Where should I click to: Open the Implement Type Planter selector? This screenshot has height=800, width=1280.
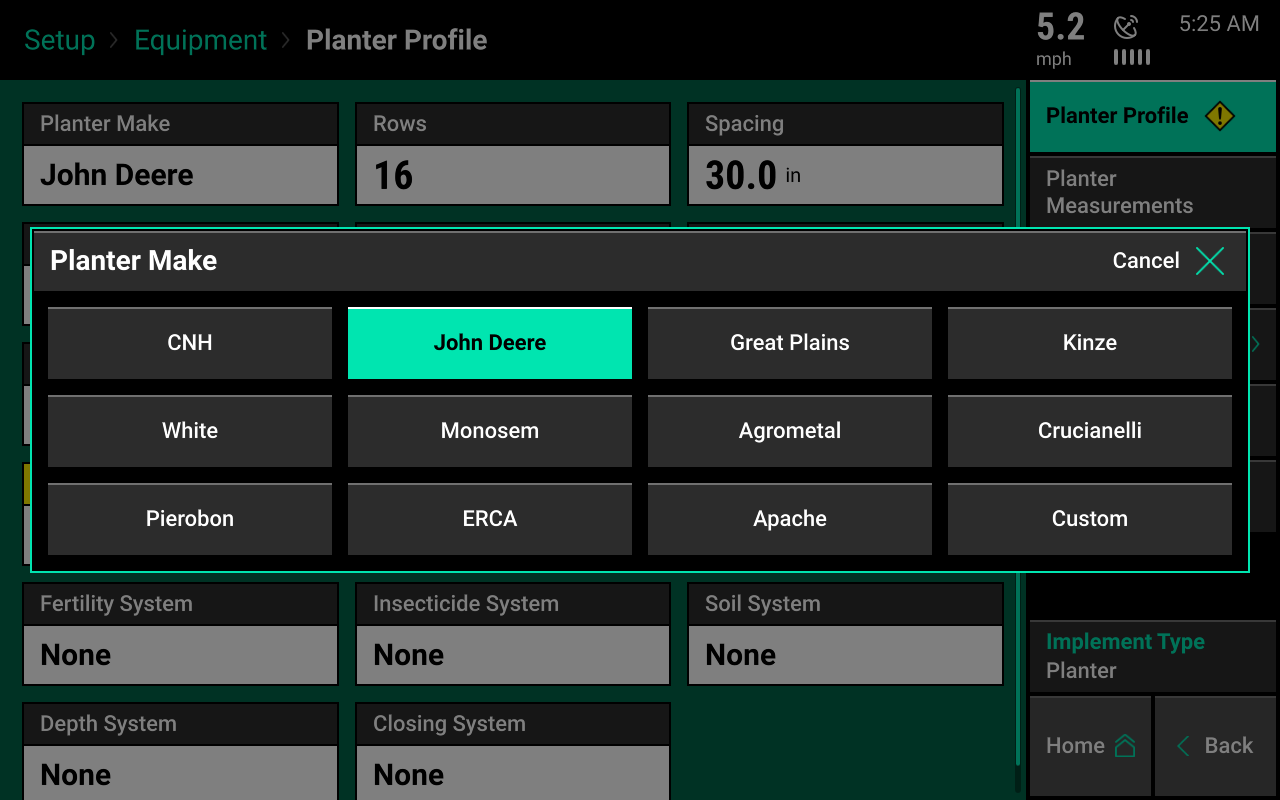pos(1153,656)
